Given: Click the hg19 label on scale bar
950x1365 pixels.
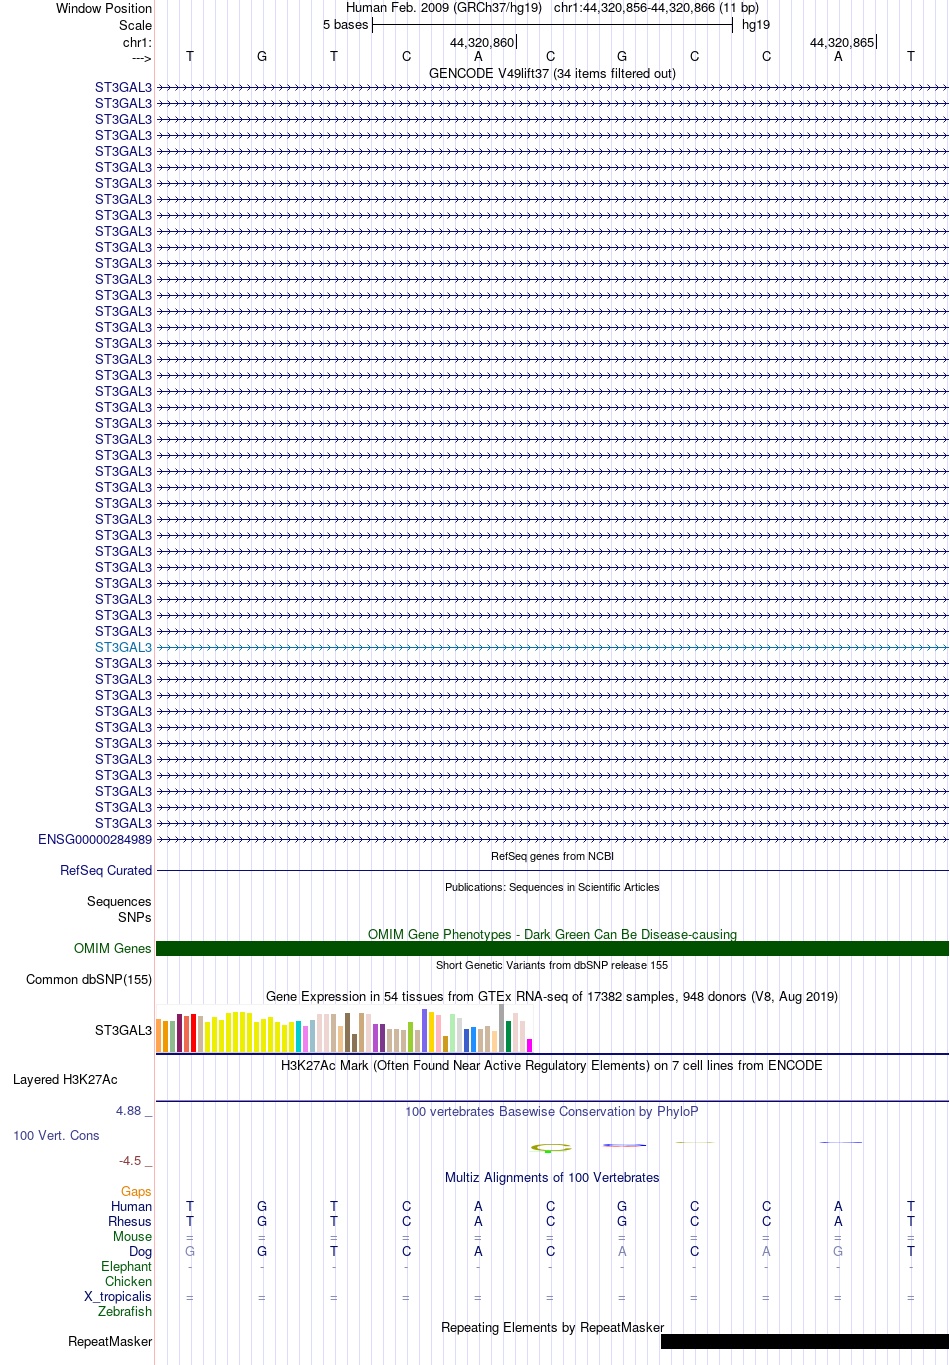Looking at the screenshot, I should click(x=756, y=24).
